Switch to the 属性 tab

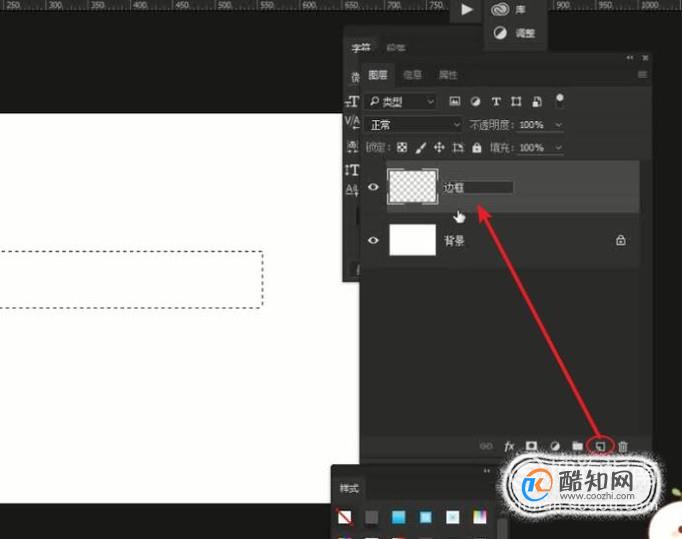[448, 75]
